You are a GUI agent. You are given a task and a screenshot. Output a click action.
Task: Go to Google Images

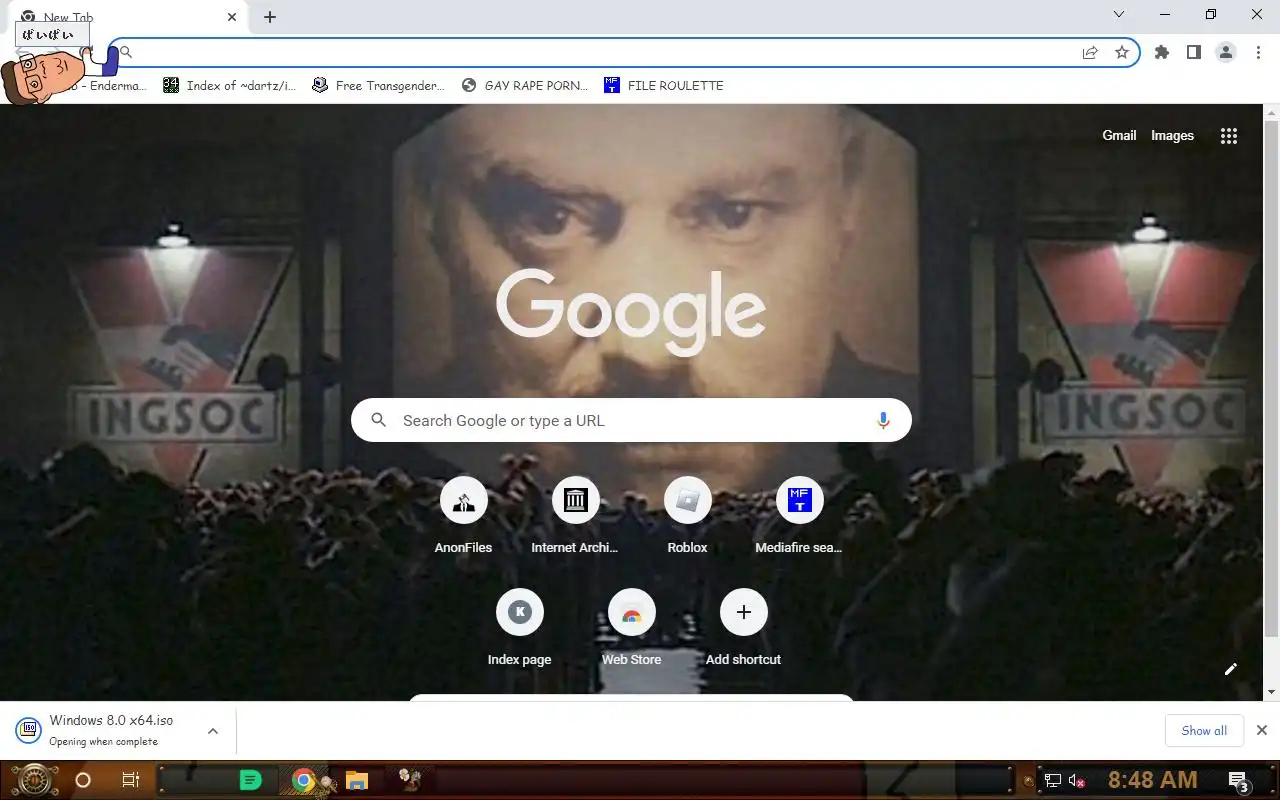[1172, 136]
